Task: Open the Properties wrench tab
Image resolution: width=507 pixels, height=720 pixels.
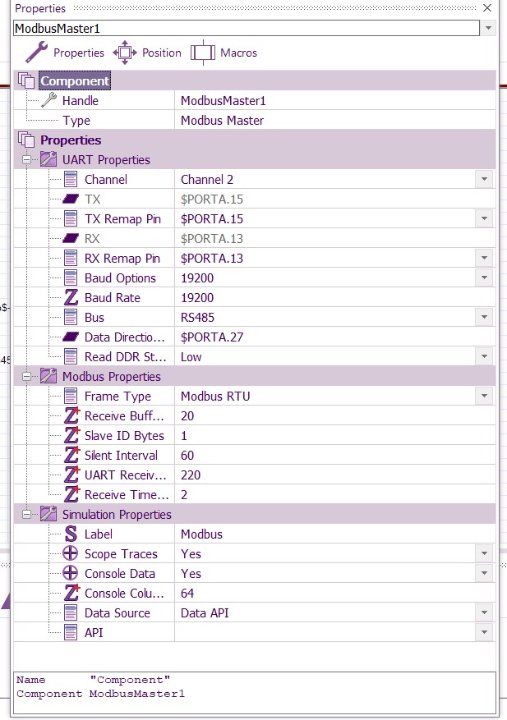Action: click(65, 52)
